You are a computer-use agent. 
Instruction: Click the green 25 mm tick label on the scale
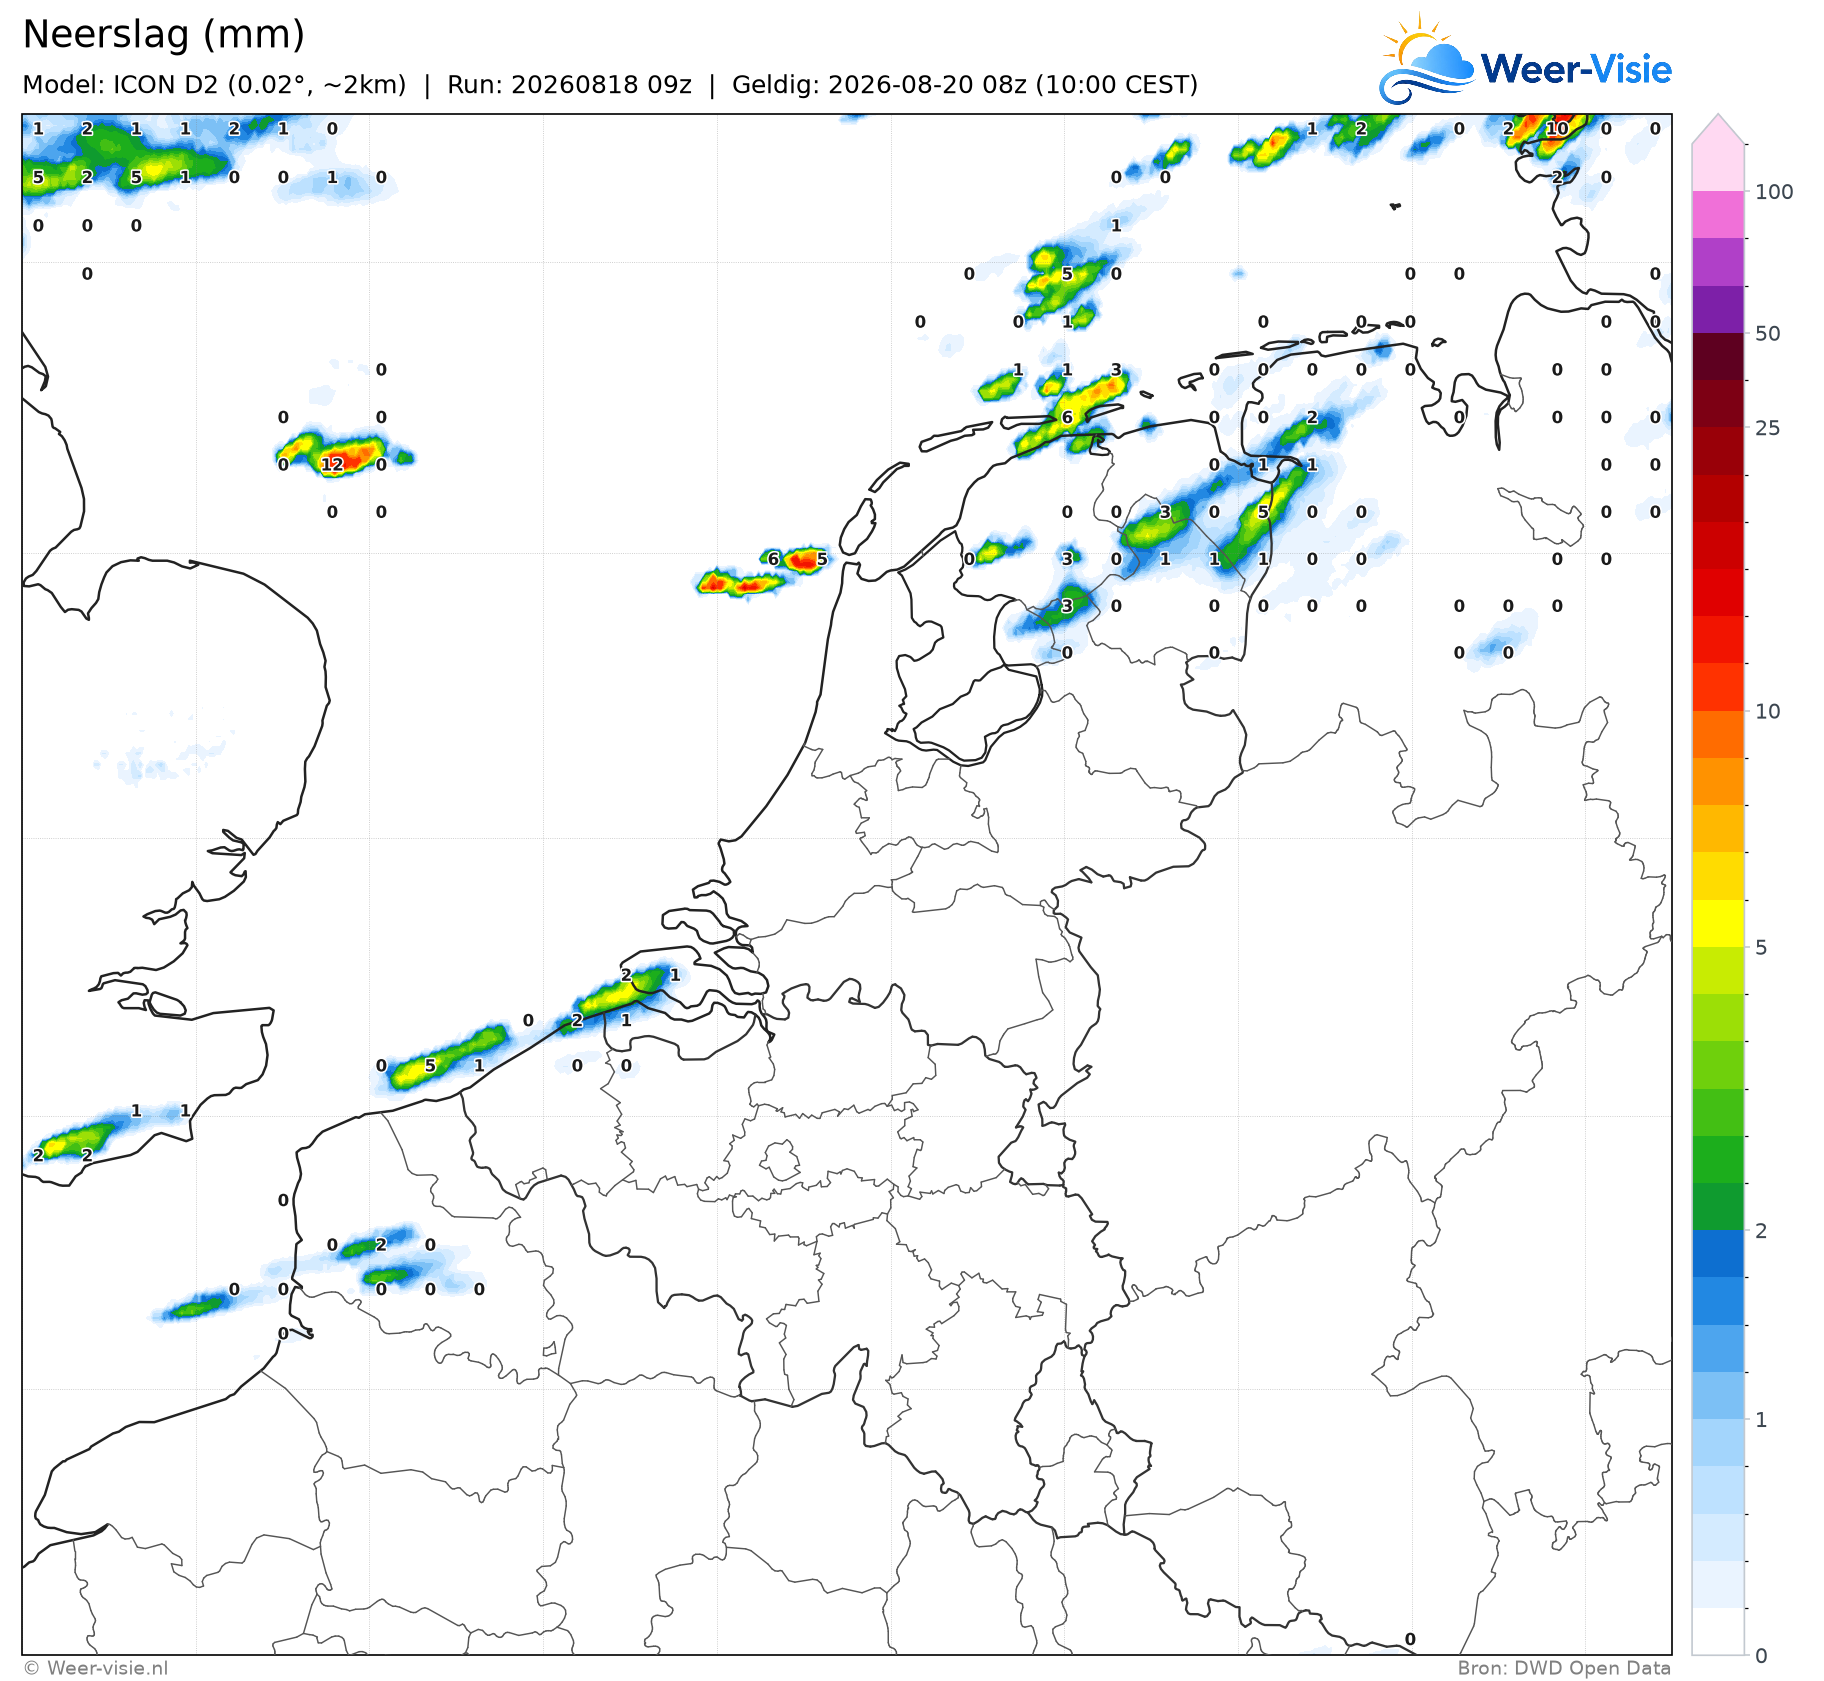click(1768, 428)
